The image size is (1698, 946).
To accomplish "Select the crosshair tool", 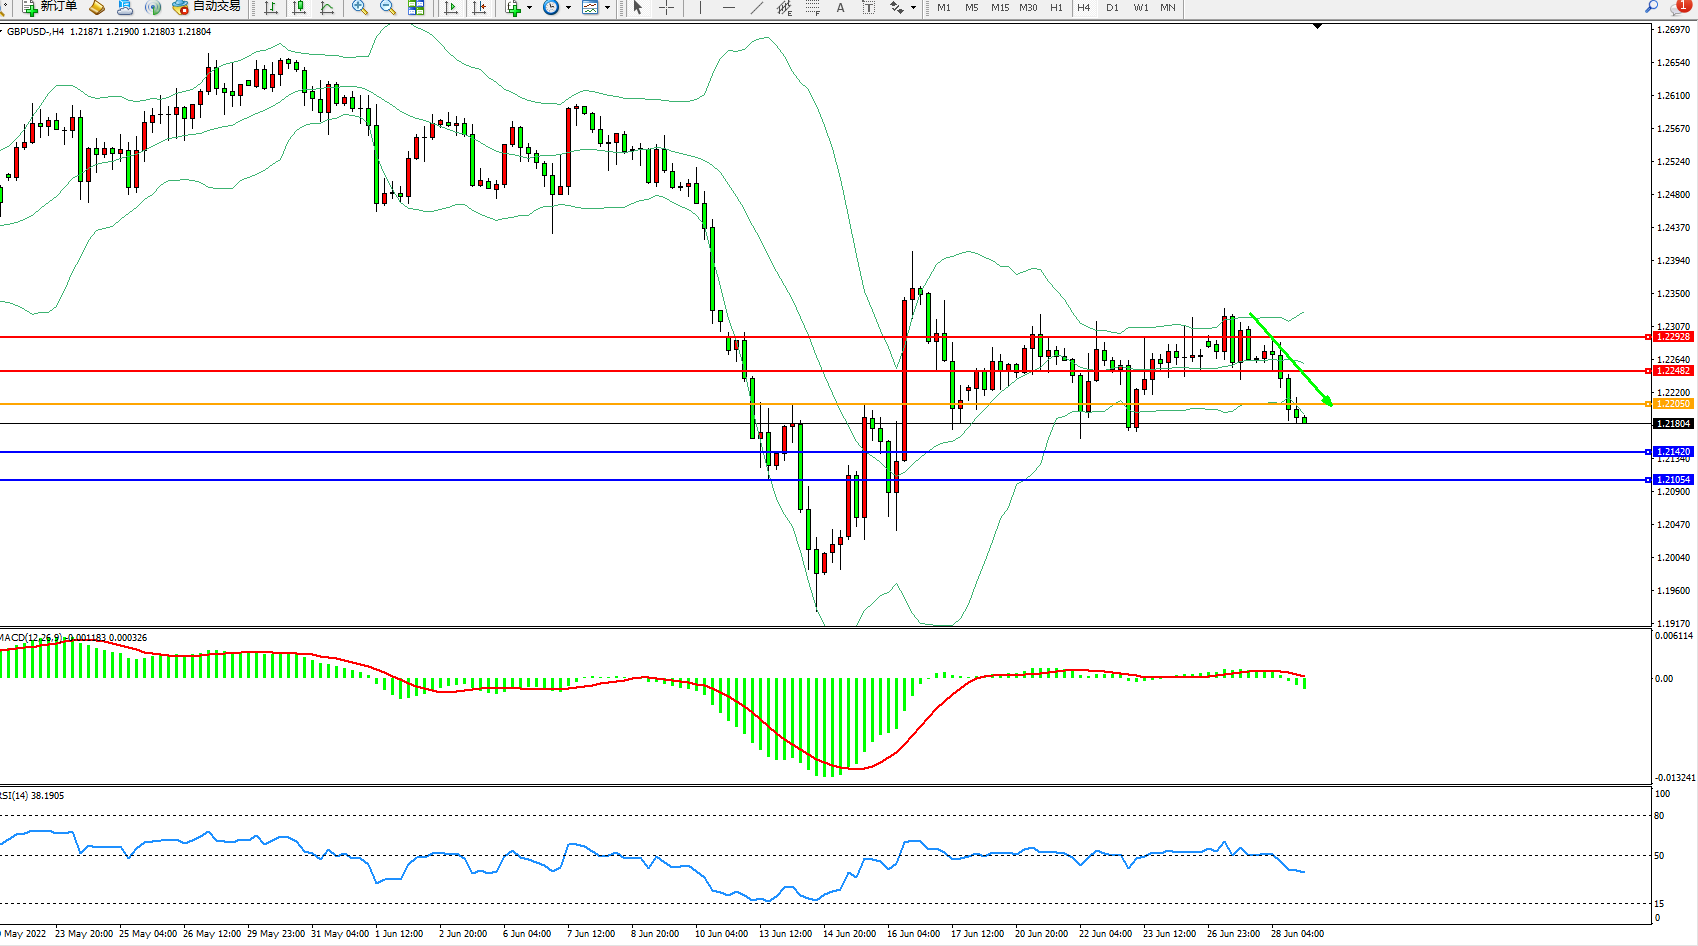I will coord(666,8).
